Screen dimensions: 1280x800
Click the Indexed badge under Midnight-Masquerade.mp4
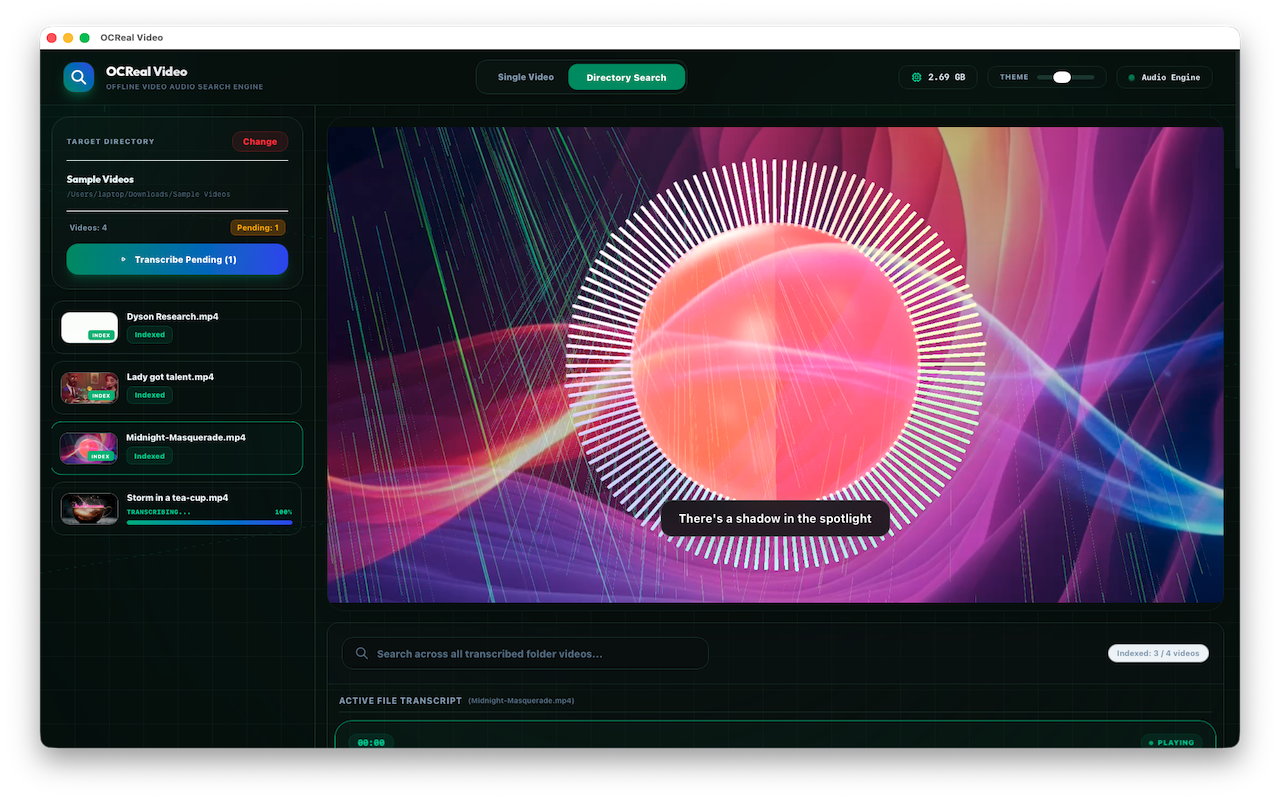[150, 456]
